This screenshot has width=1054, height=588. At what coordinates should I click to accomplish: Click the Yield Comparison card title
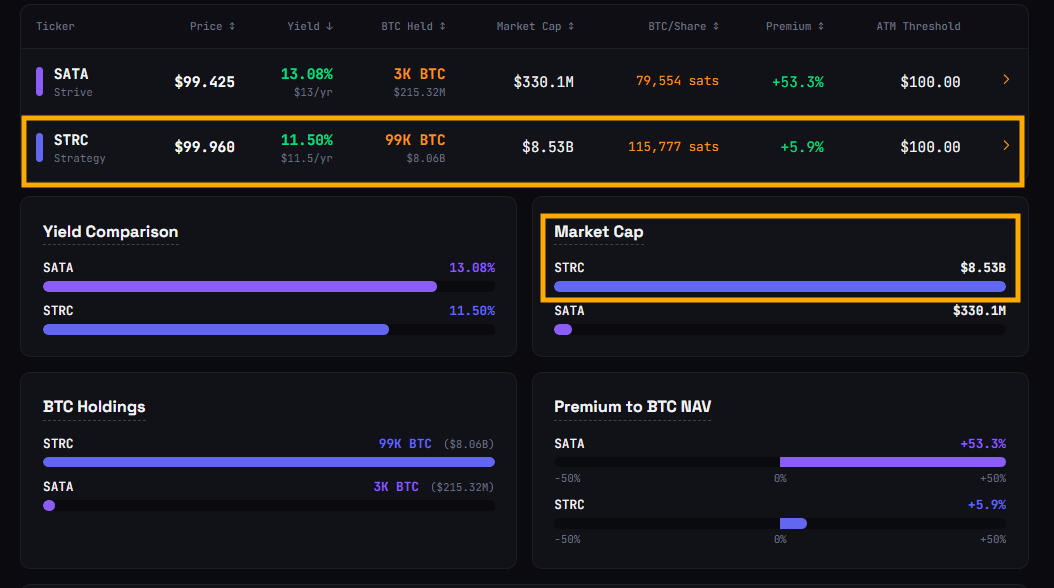(110, 232)
